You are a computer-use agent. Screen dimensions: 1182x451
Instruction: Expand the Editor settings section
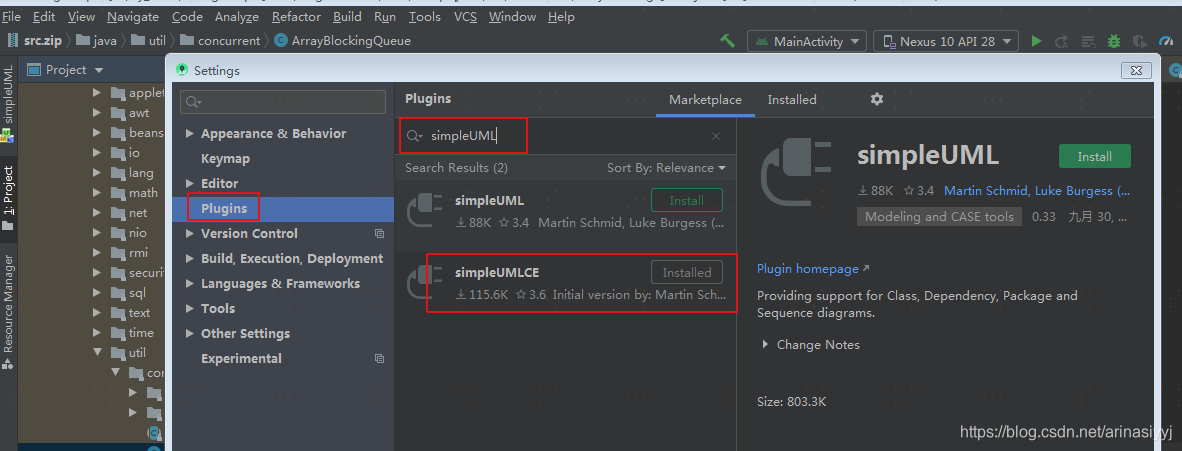click(189, 184)
